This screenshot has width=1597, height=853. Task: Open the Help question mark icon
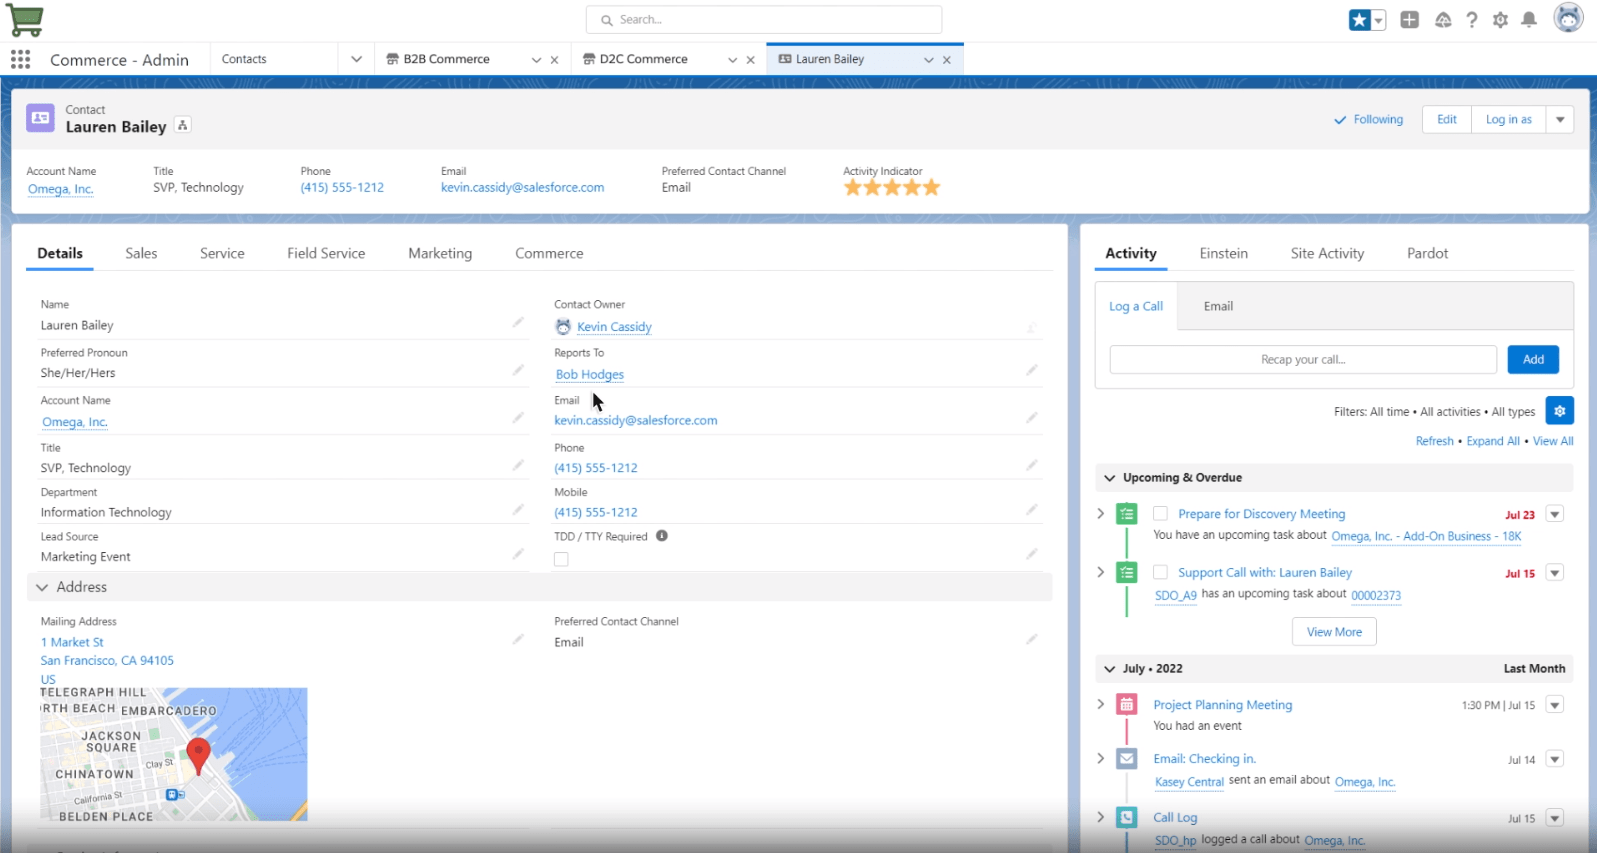pyautogui.click(x=1472, y=20)
